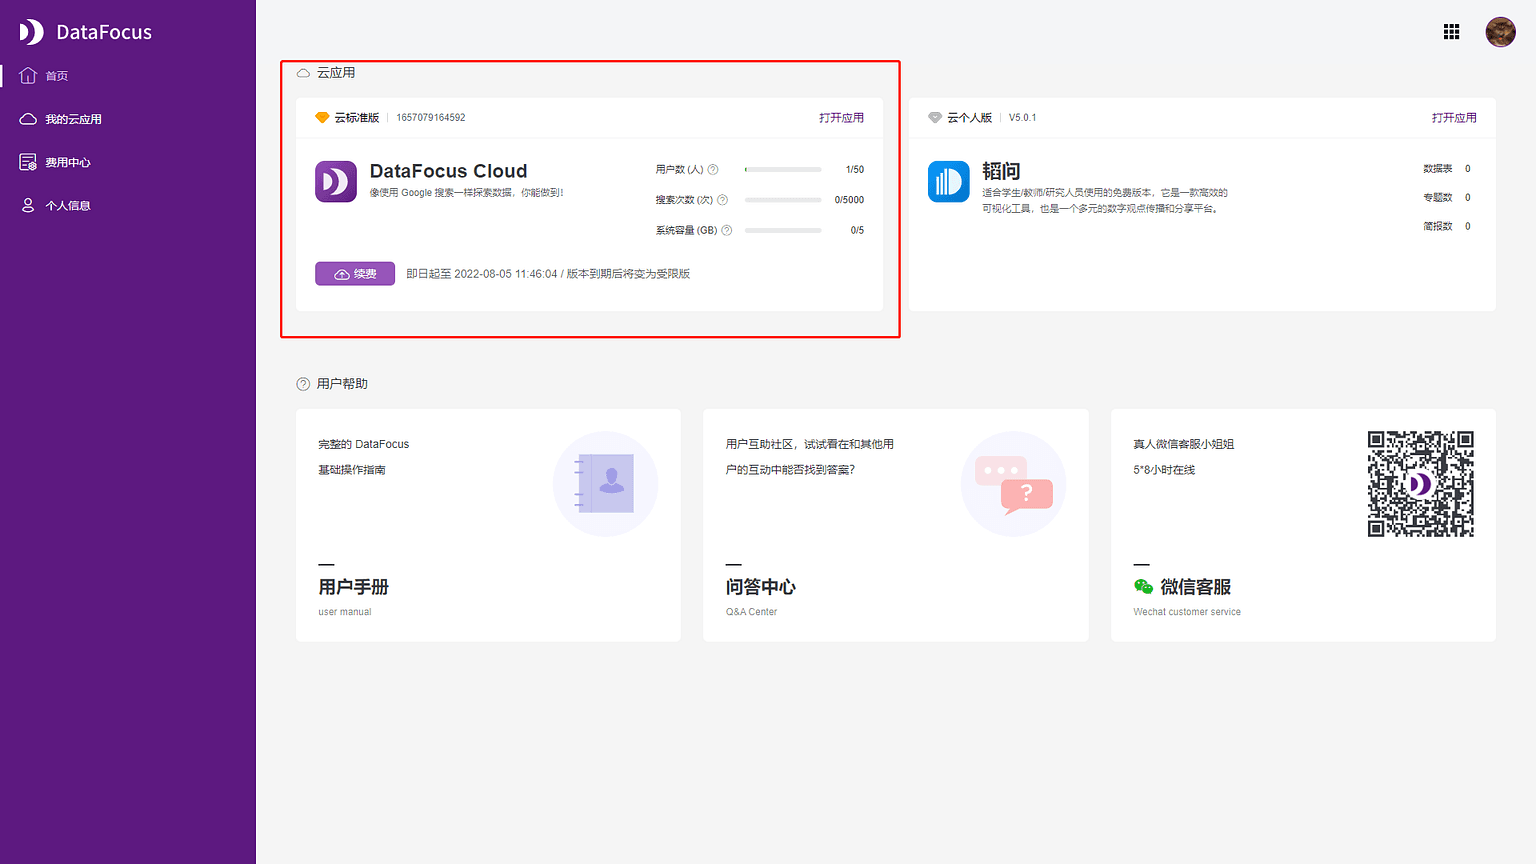This screenshot has width=1536, height=864.
Task: Click the question icon next to 用户帮助
Action: tap(303, 384)
